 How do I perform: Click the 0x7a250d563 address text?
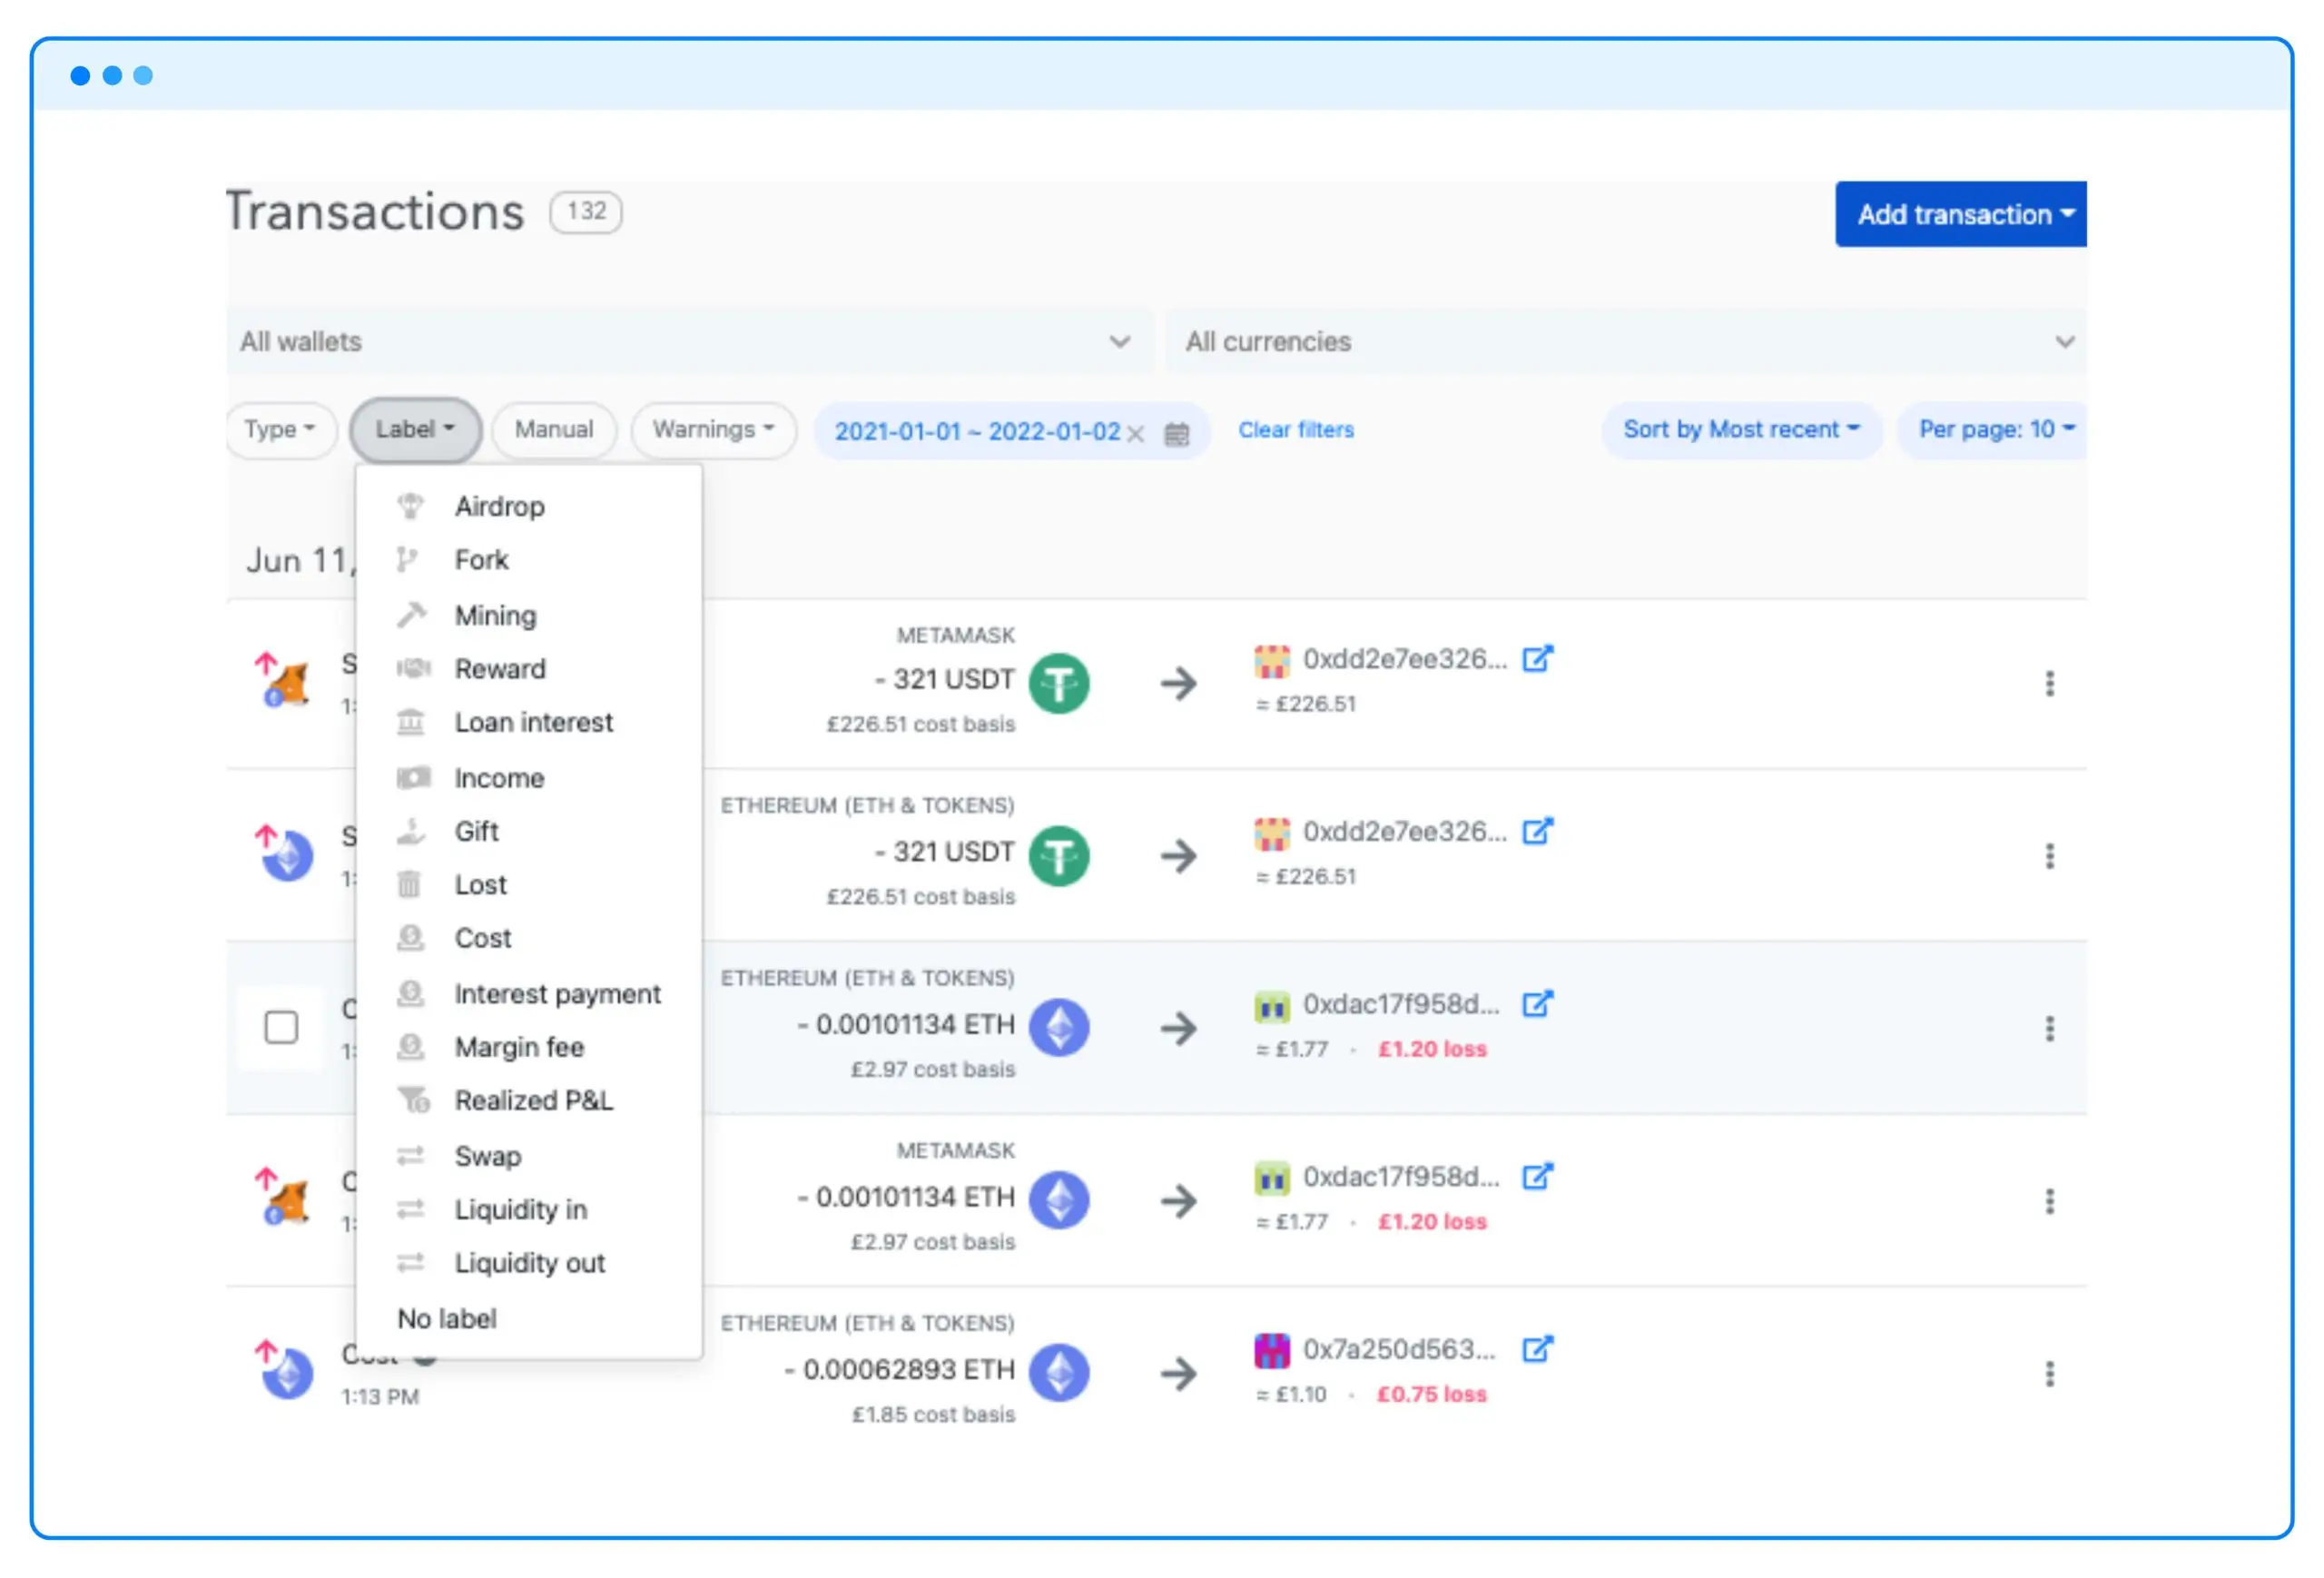pos(1399,1350)
